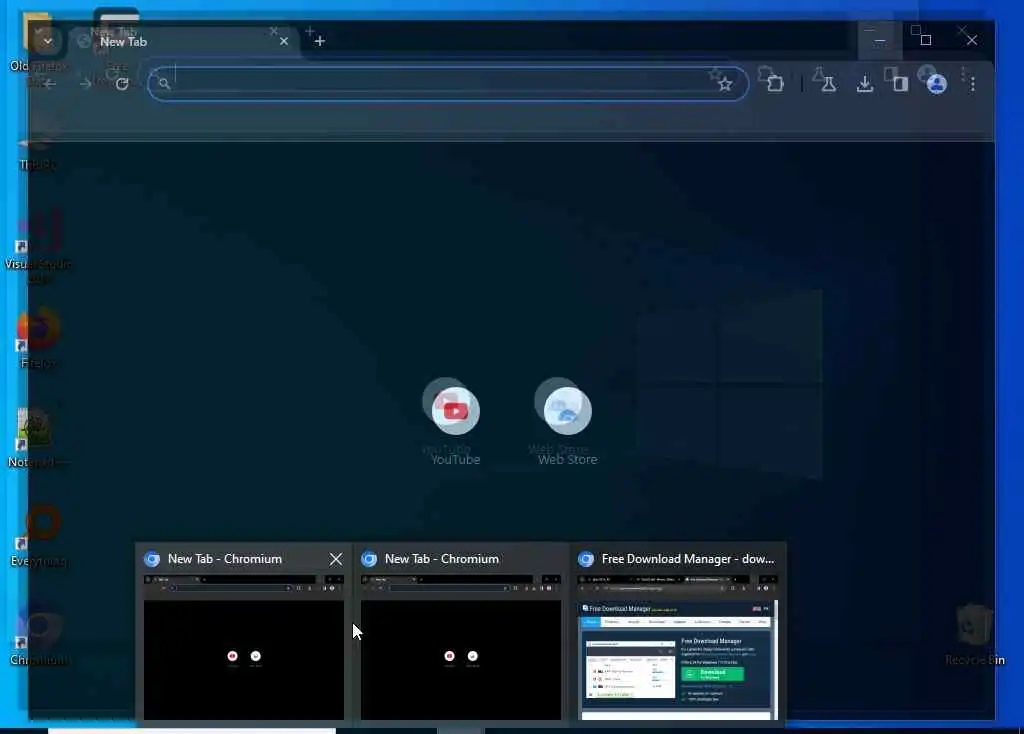Maximize the Chromium window
Screen dimensions: 1024x734
pyautogui.click(x=925, y=40)
